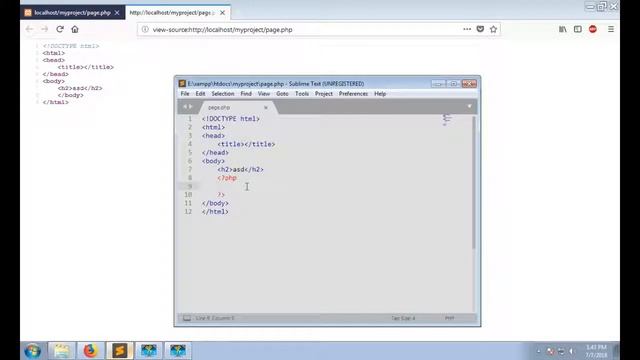The image size is (640, 360).
Task: Open Sublime Text Goto menu
Action: click(x=282, y=94)
